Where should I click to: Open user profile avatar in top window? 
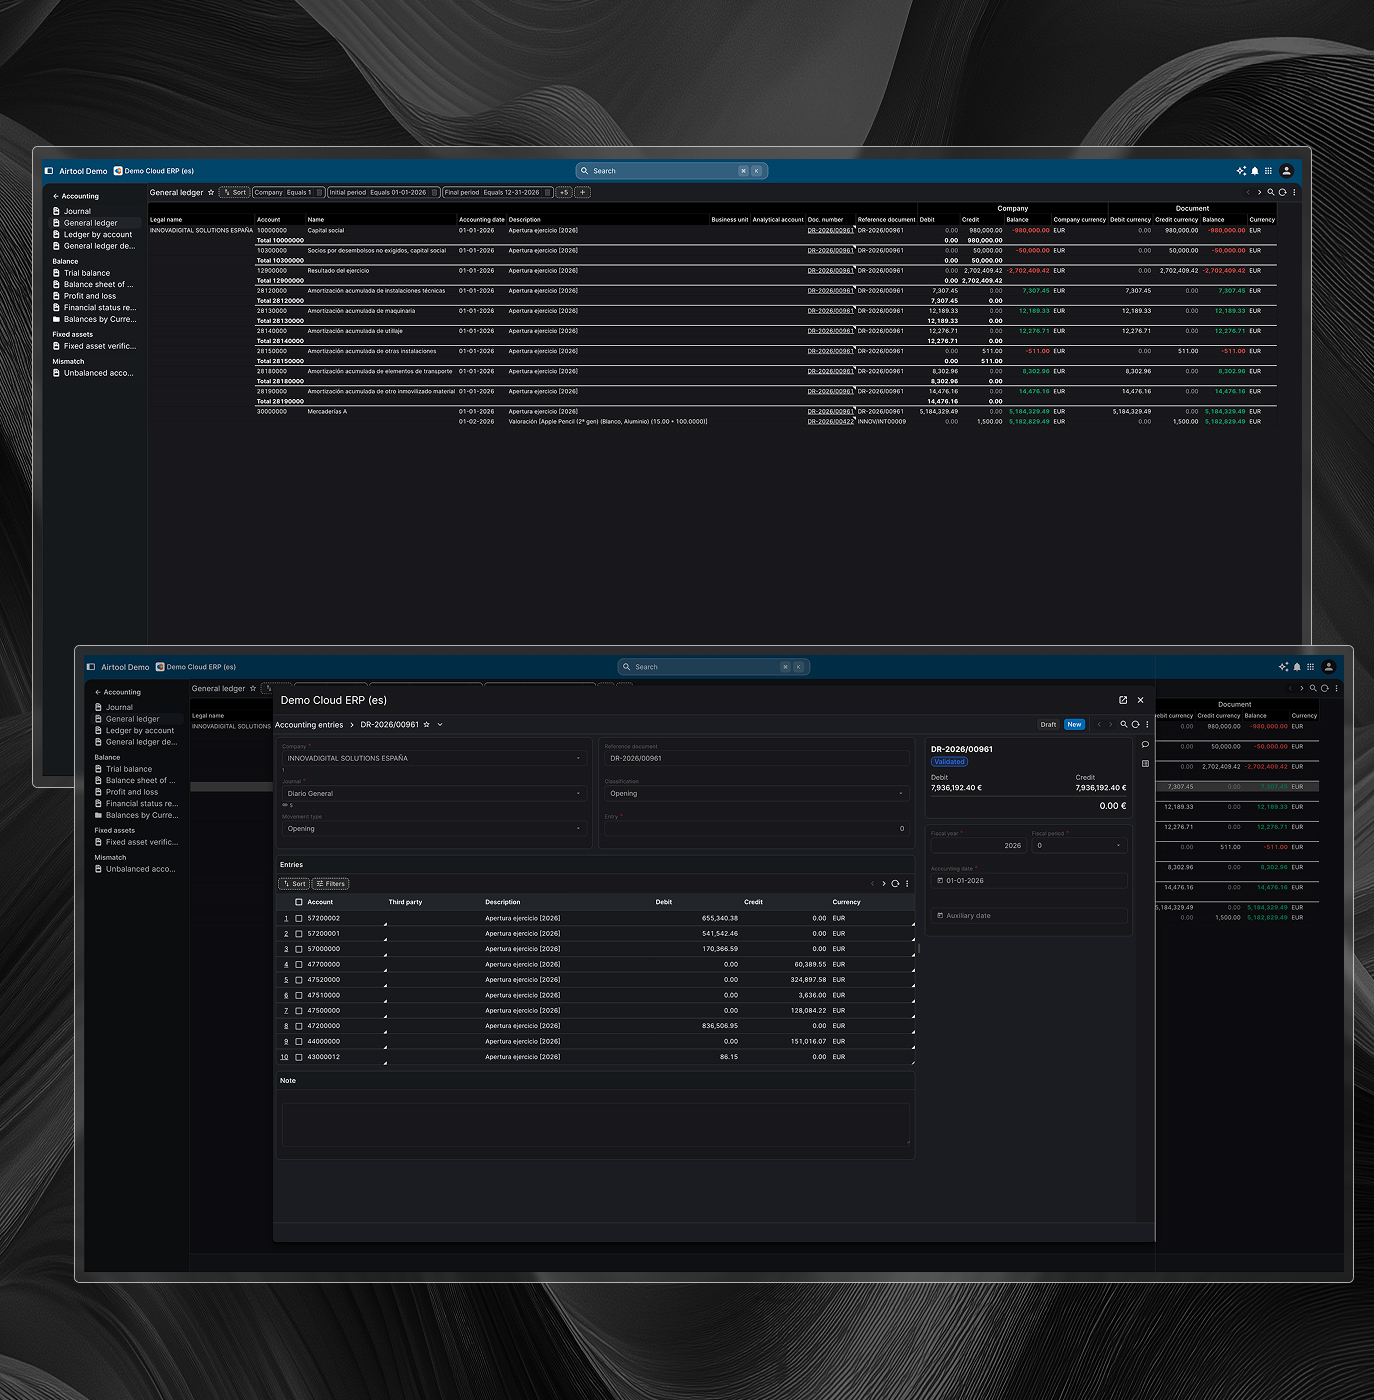click(x=1287, y=171)
